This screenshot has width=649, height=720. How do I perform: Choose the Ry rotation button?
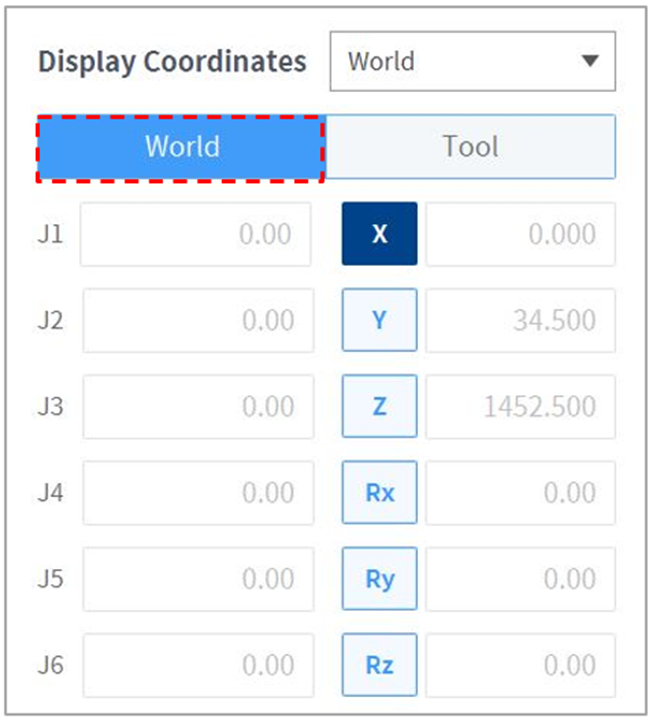tap(379, 579)
